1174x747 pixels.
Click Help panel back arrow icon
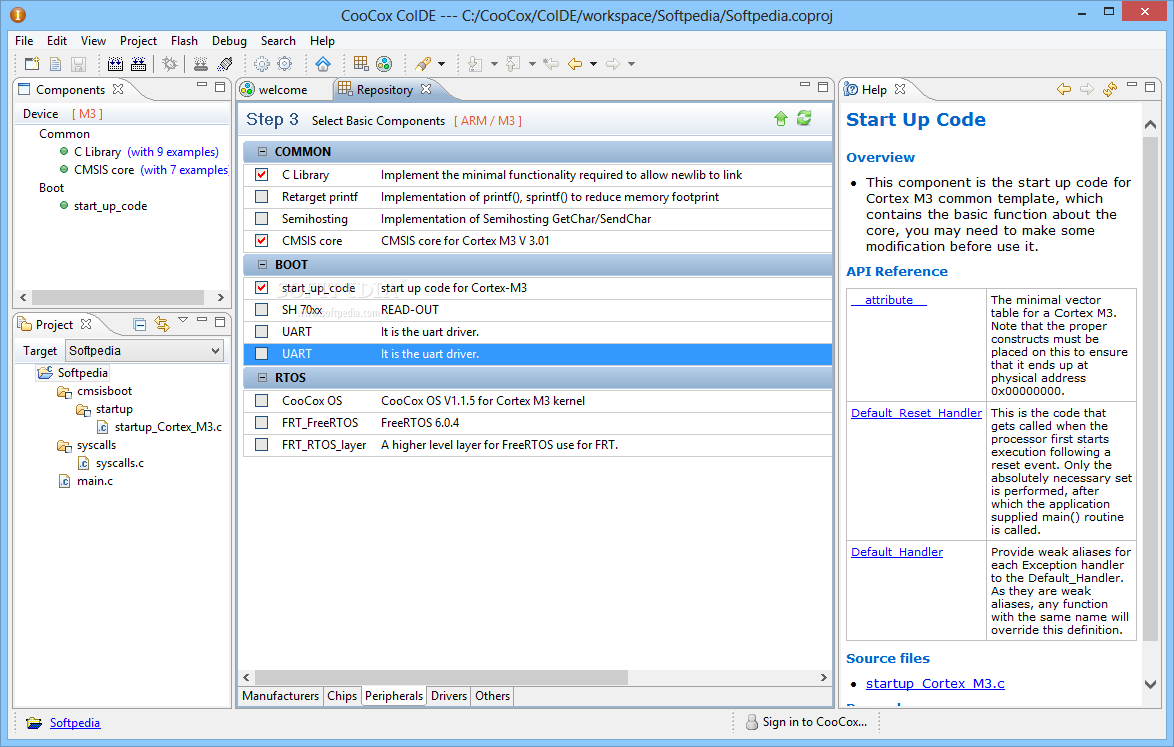(x=1064, y=89)
